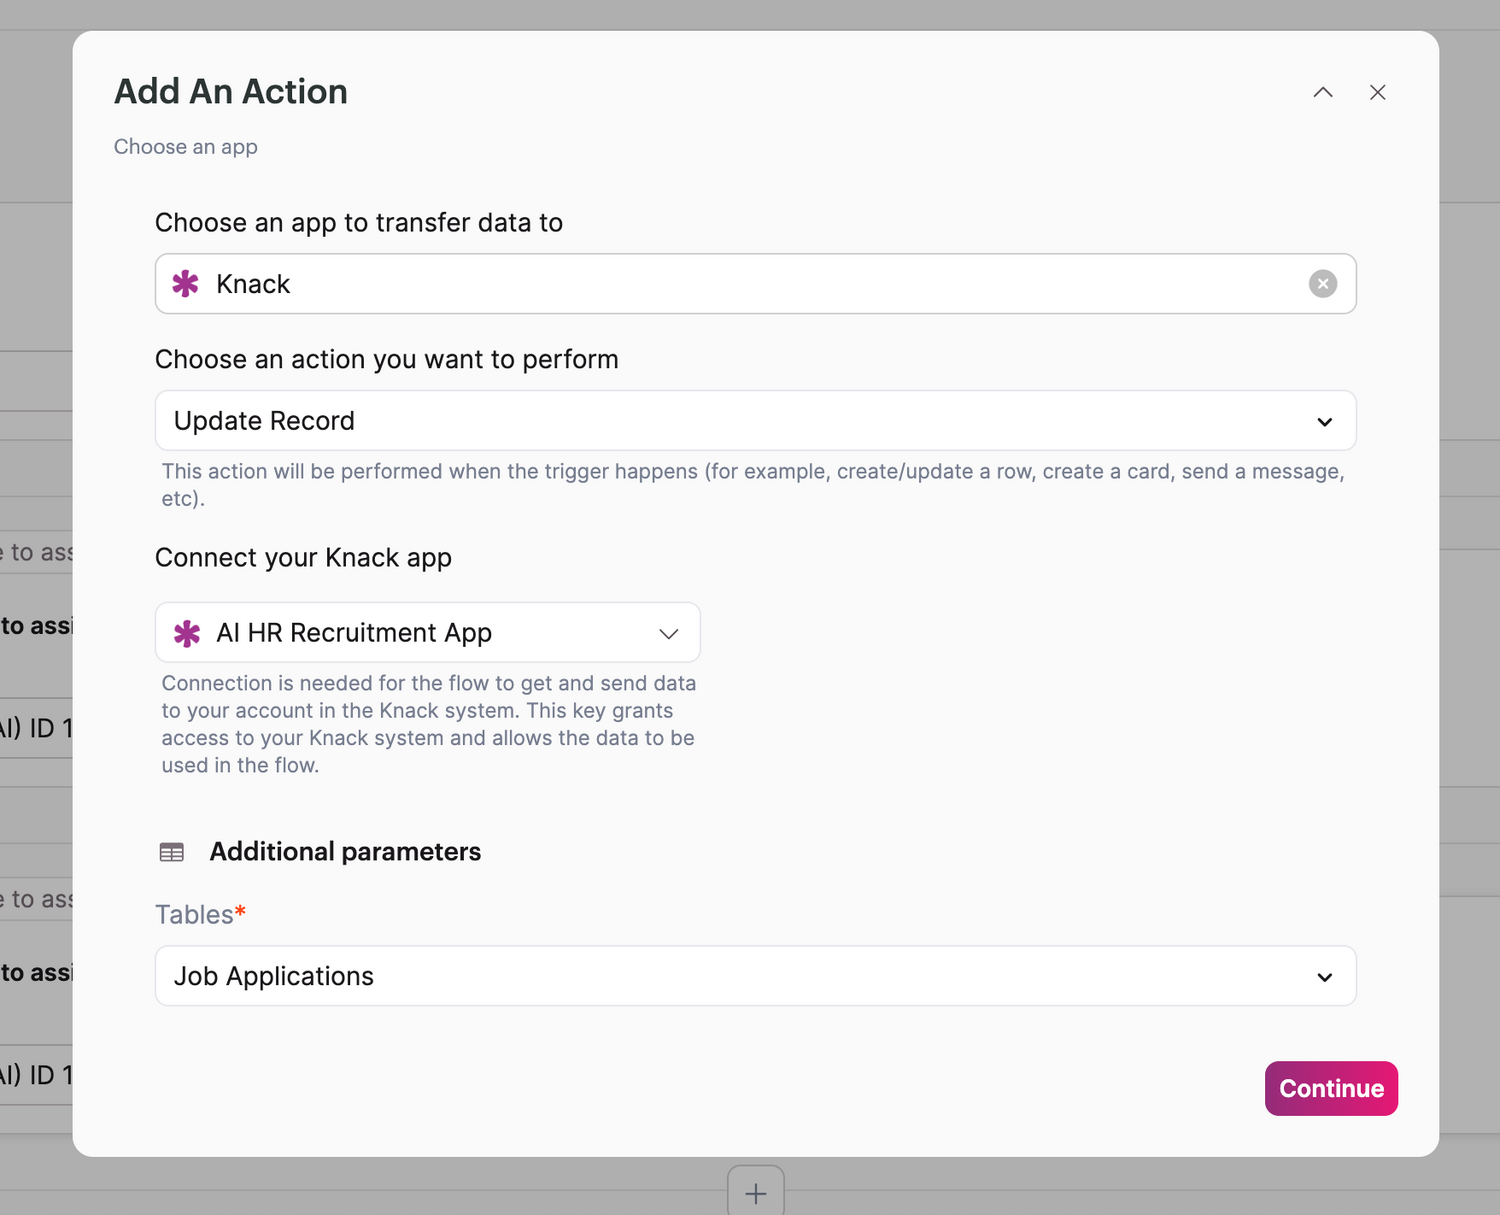Click the Choose an app subtitle
1500x1215 pixels.
click(x=186, y=147)
